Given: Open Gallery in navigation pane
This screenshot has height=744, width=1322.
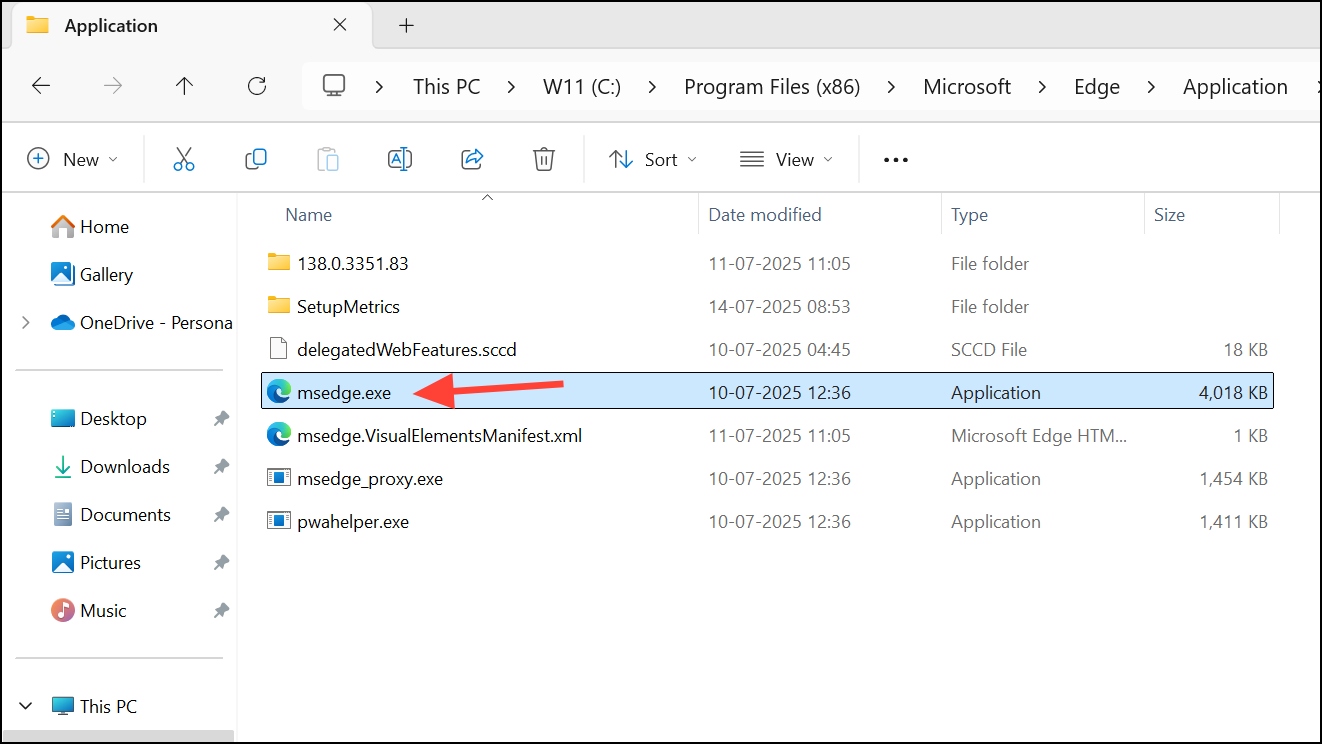Looking at the screenshot, I should [92, 275].
